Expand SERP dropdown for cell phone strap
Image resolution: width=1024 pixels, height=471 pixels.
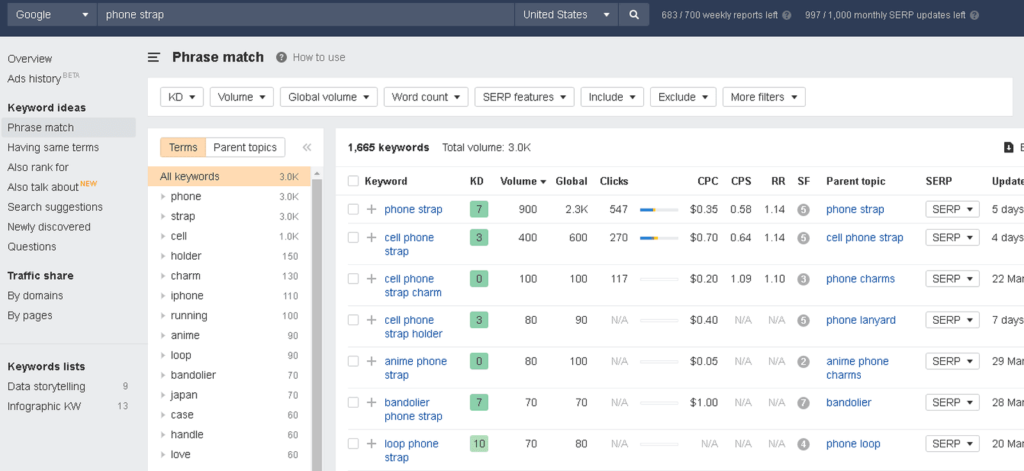(x=951, y=238)
